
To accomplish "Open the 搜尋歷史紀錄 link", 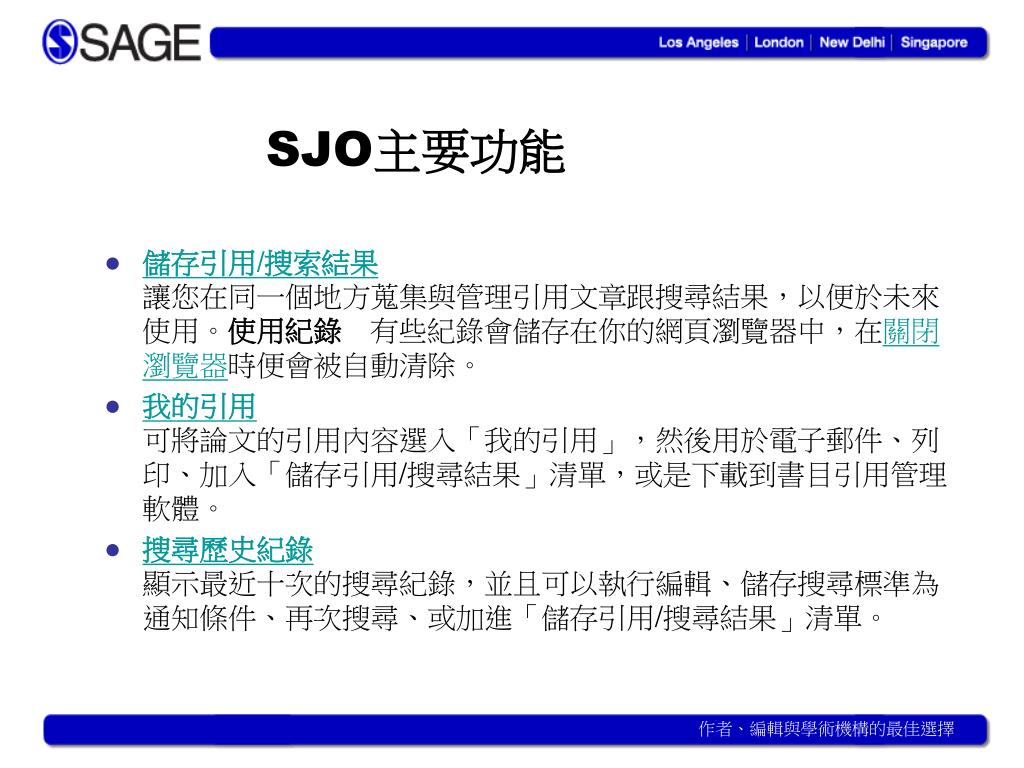I will coord(228,550).
